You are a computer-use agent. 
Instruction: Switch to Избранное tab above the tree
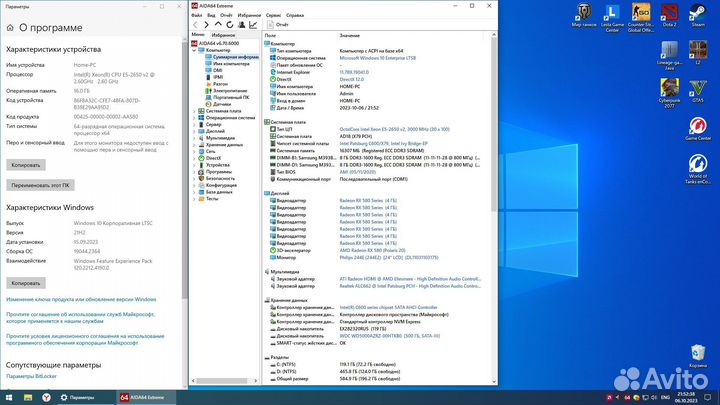(223, 35)
